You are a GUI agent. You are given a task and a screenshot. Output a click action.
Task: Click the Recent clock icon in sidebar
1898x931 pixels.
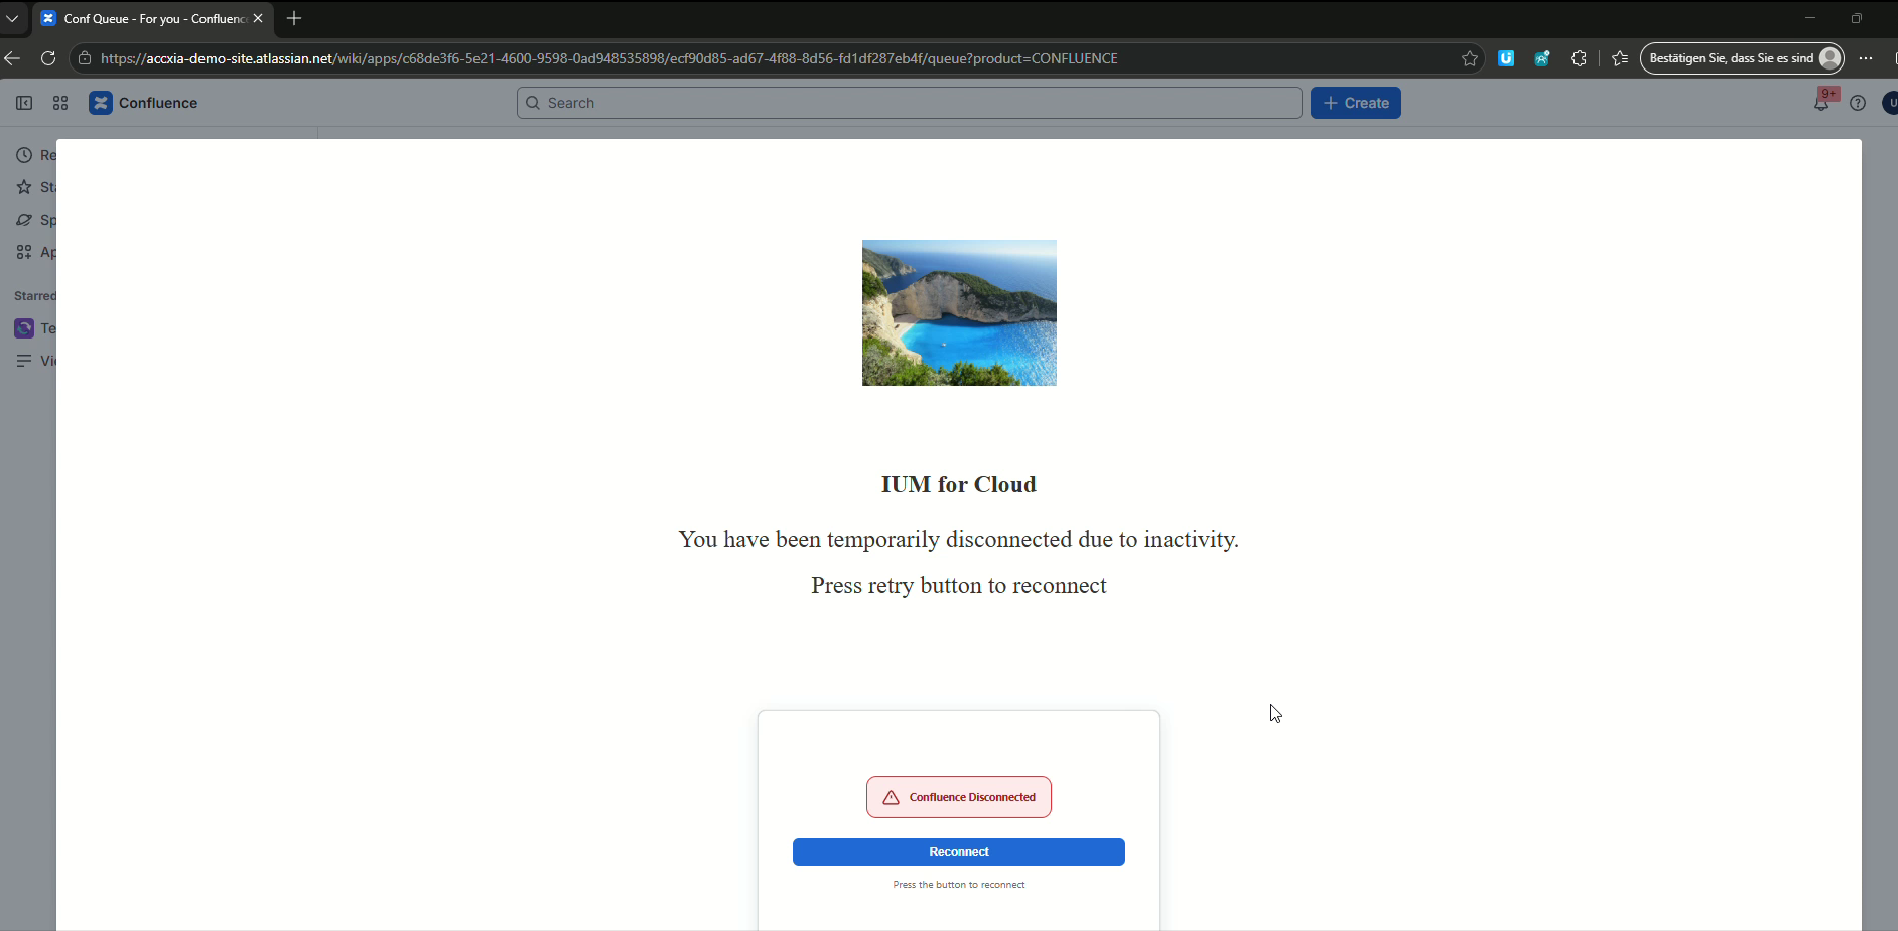[24, 155]
